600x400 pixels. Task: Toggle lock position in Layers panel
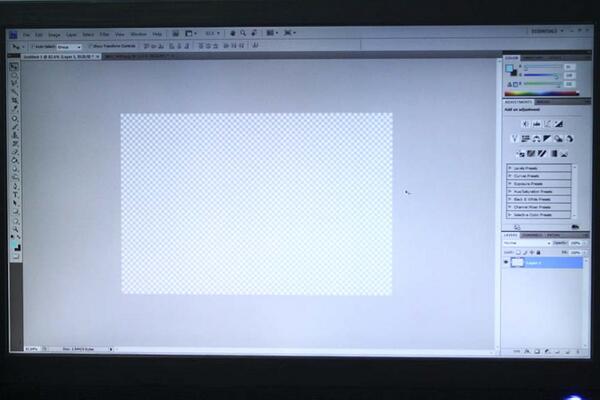tap(532, 253)
